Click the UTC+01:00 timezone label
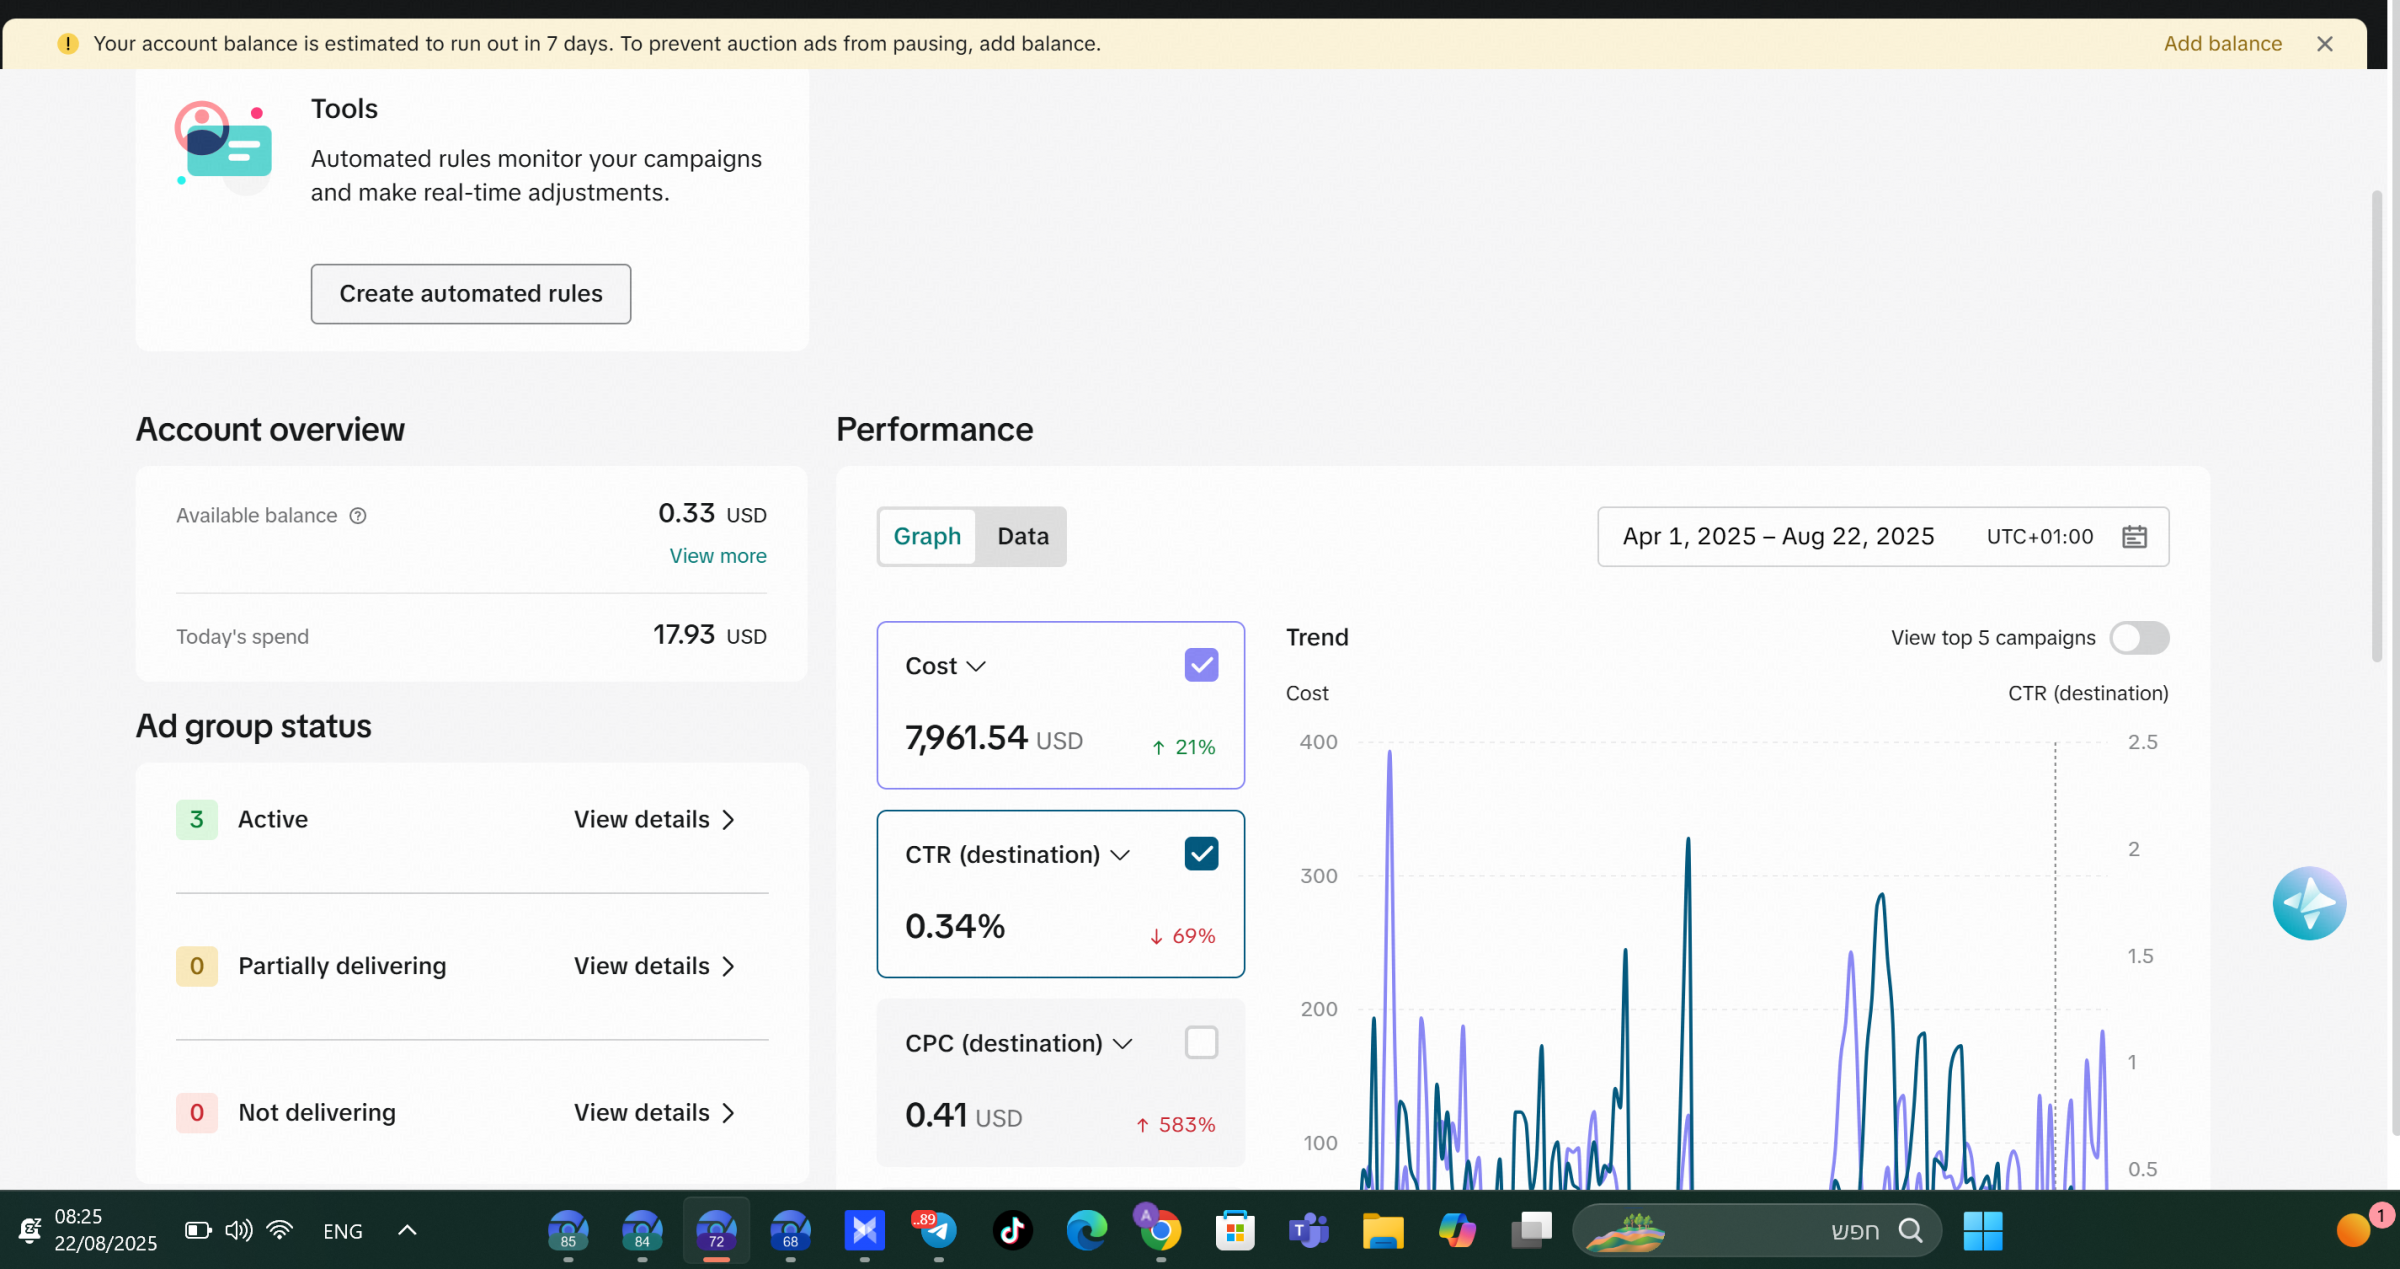2400x1269 pixels. pyautogui.click(x=2040, y=537)
